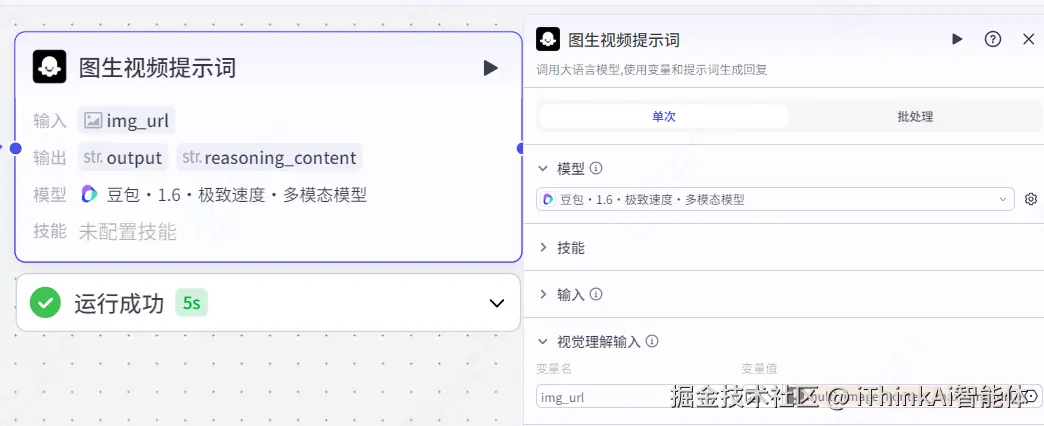
Task: Click the right output port of node
Action: 521,148
